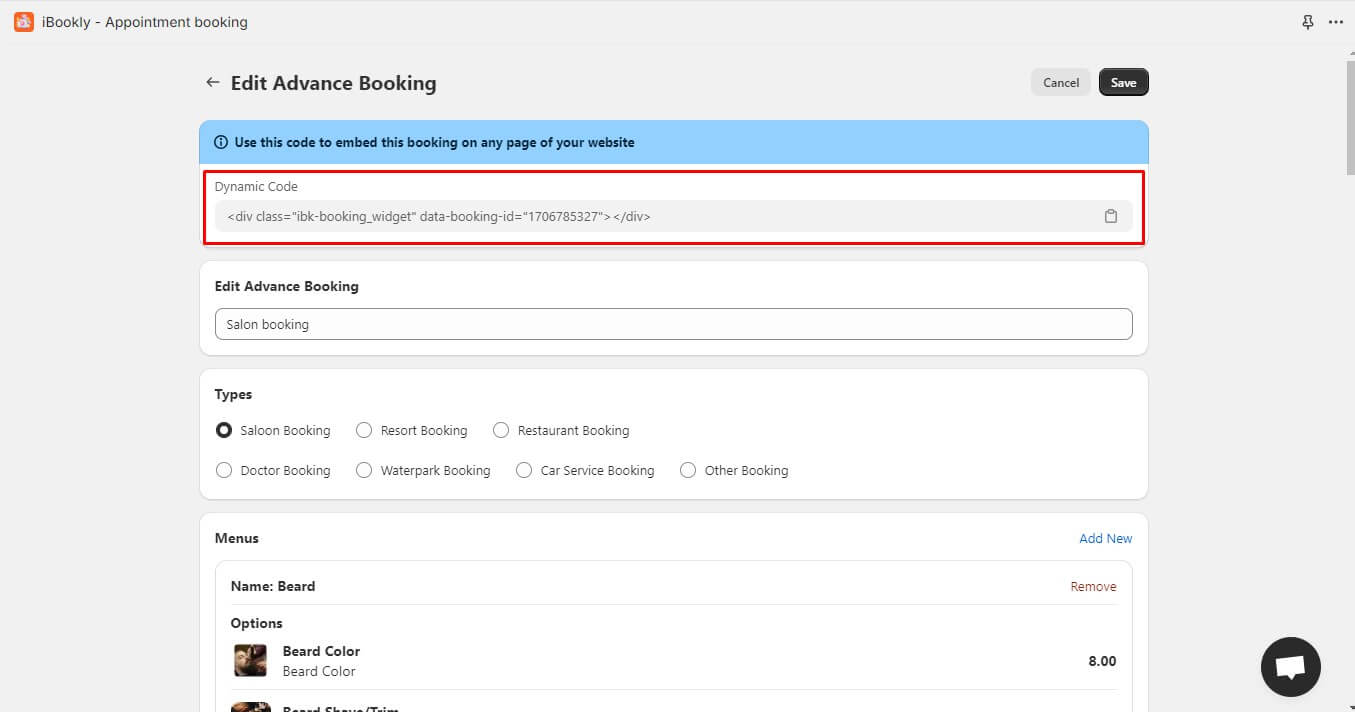Select Restaurant Booking radio button
Viewport: 1355px width, 712px height.
pyautogui.click(x=501, y=430)
